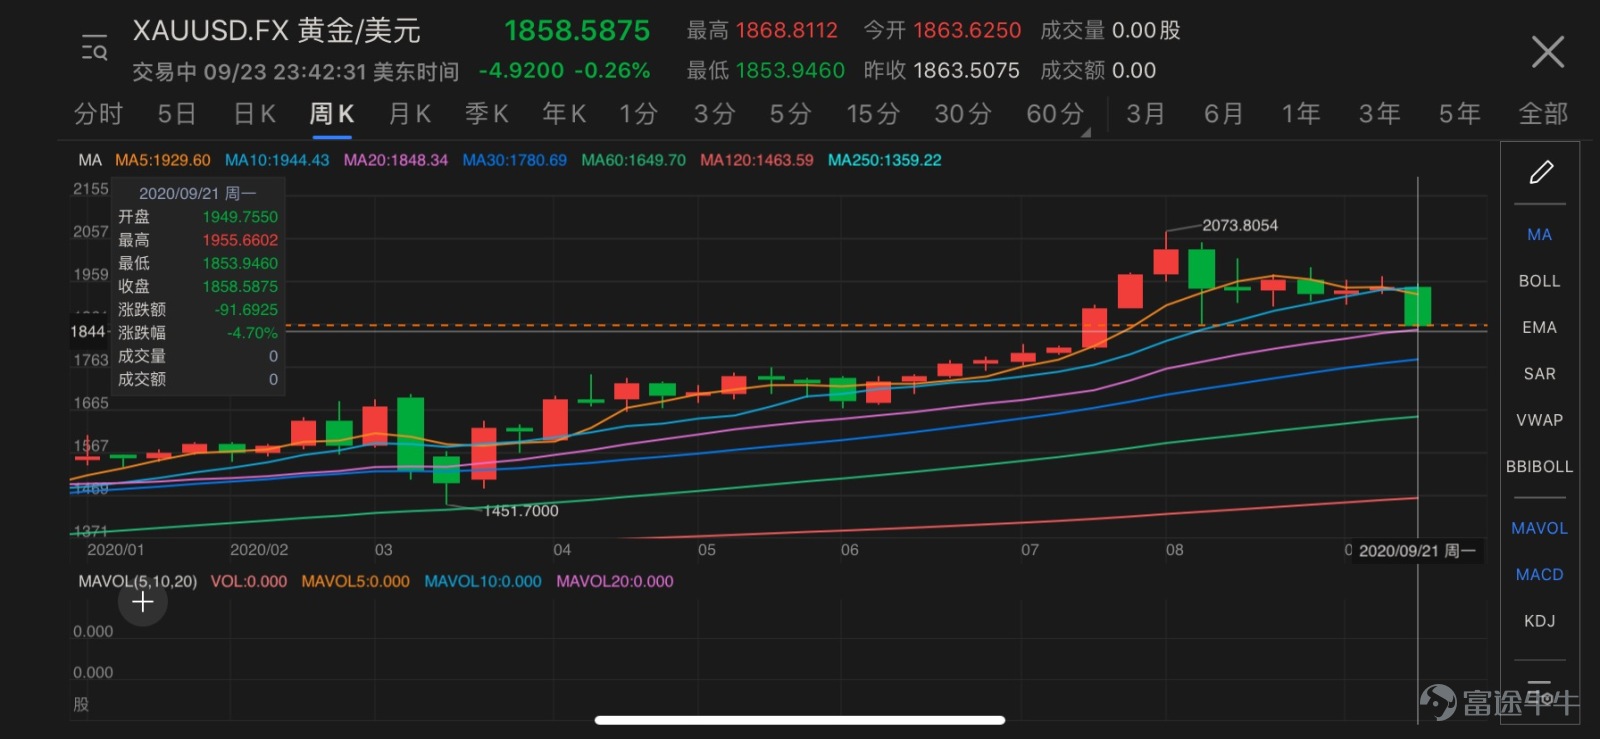Click the MAVOL10:0.000 value
This screenshot has width=1600, height=739.
pos(483,581)
